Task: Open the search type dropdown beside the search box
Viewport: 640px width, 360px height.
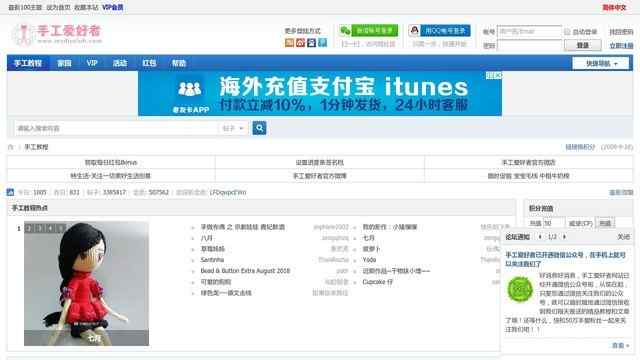Action: (x=233, y=128)
